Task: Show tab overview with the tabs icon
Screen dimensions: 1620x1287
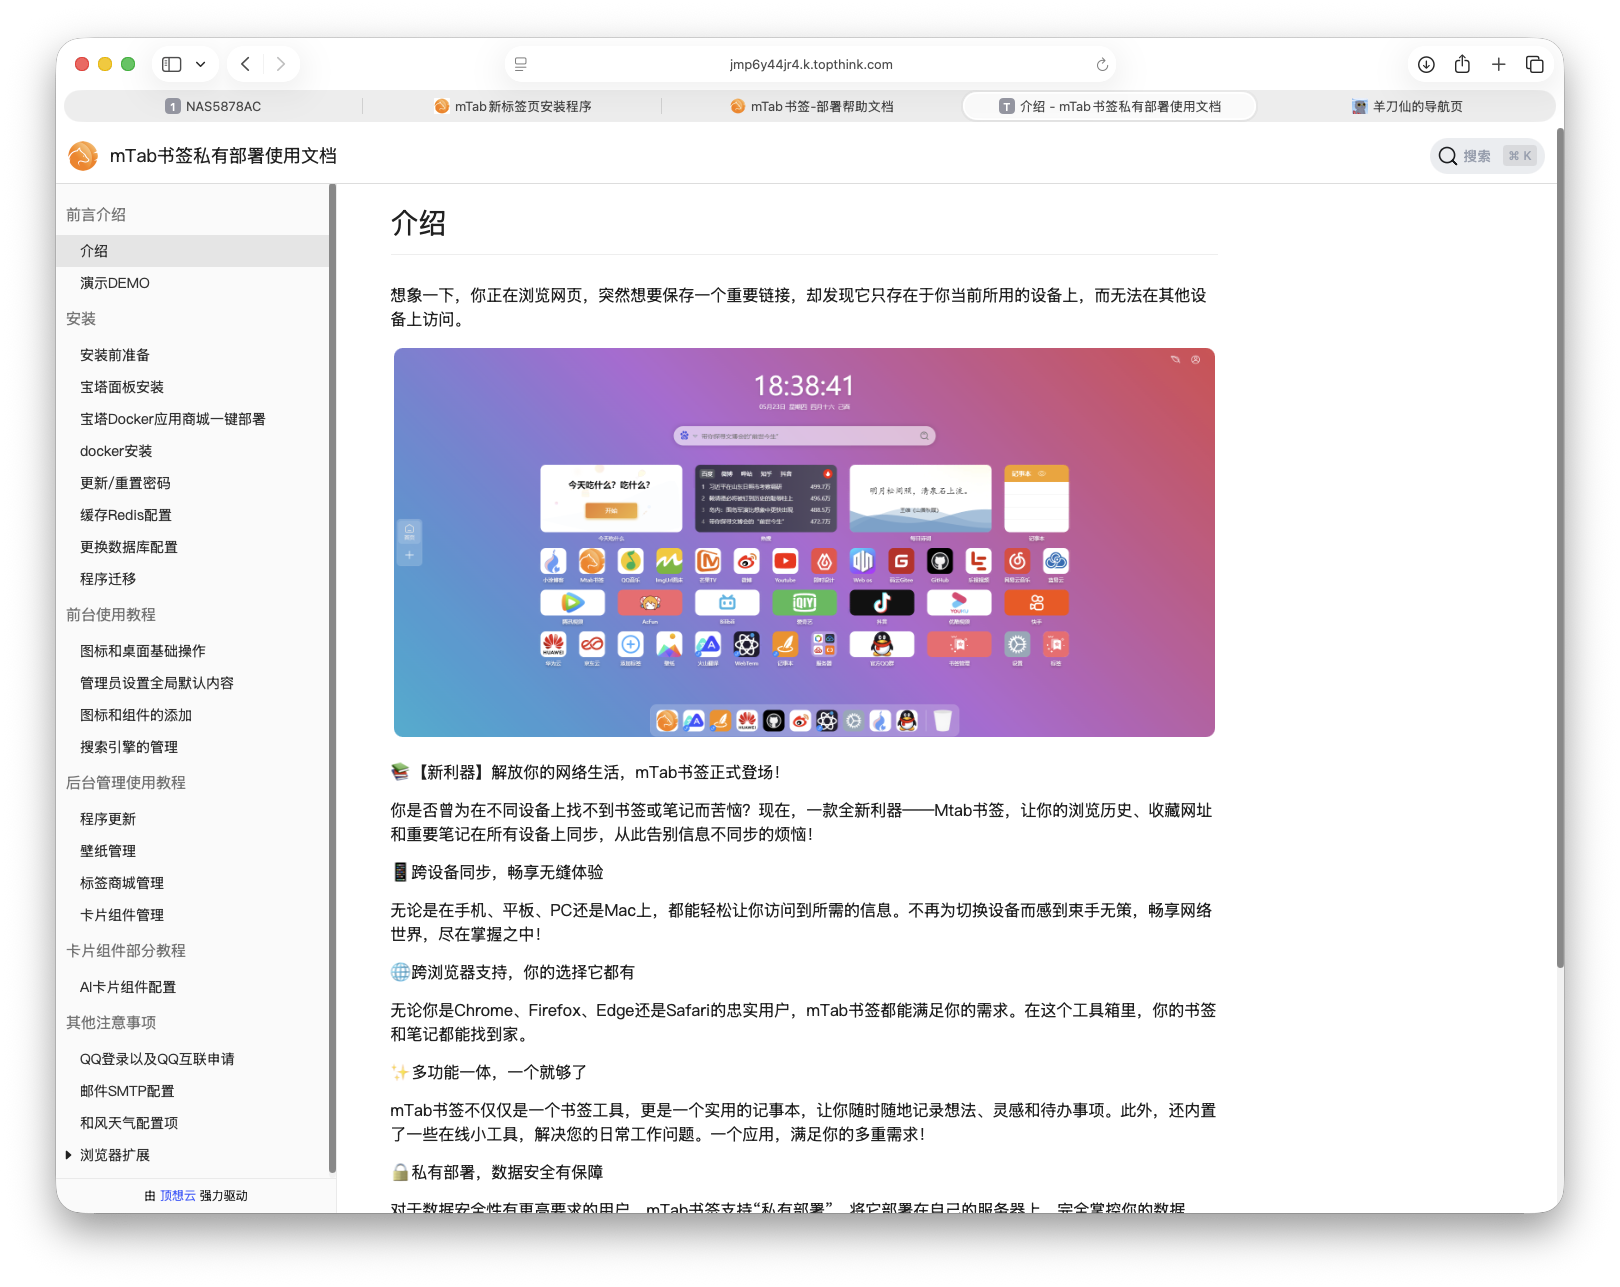Action: [x=1534, y=63]
